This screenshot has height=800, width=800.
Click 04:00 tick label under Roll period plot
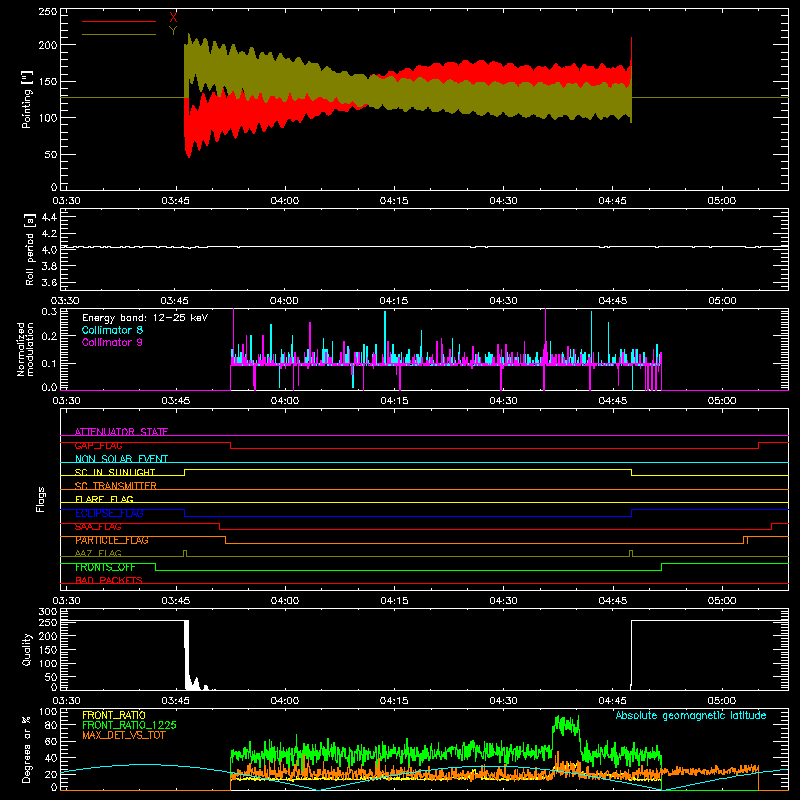click(284, 301)
